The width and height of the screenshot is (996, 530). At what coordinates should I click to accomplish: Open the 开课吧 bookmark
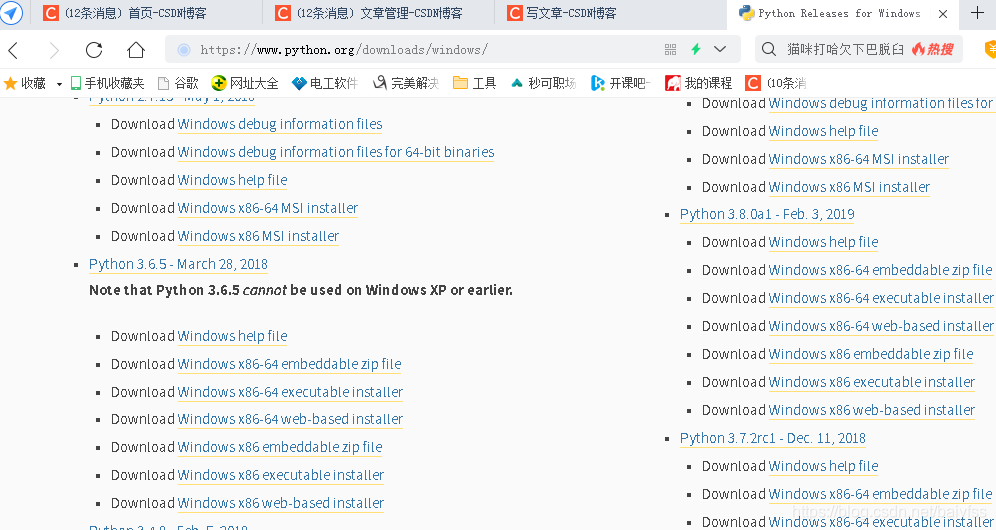coord(621,83)
